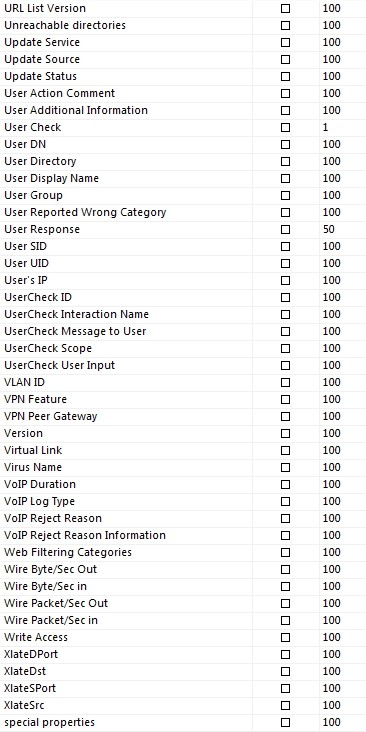Click the UserCheck Message to User label
The width and height of the screenshot is (366, 732).
point(75,331)
